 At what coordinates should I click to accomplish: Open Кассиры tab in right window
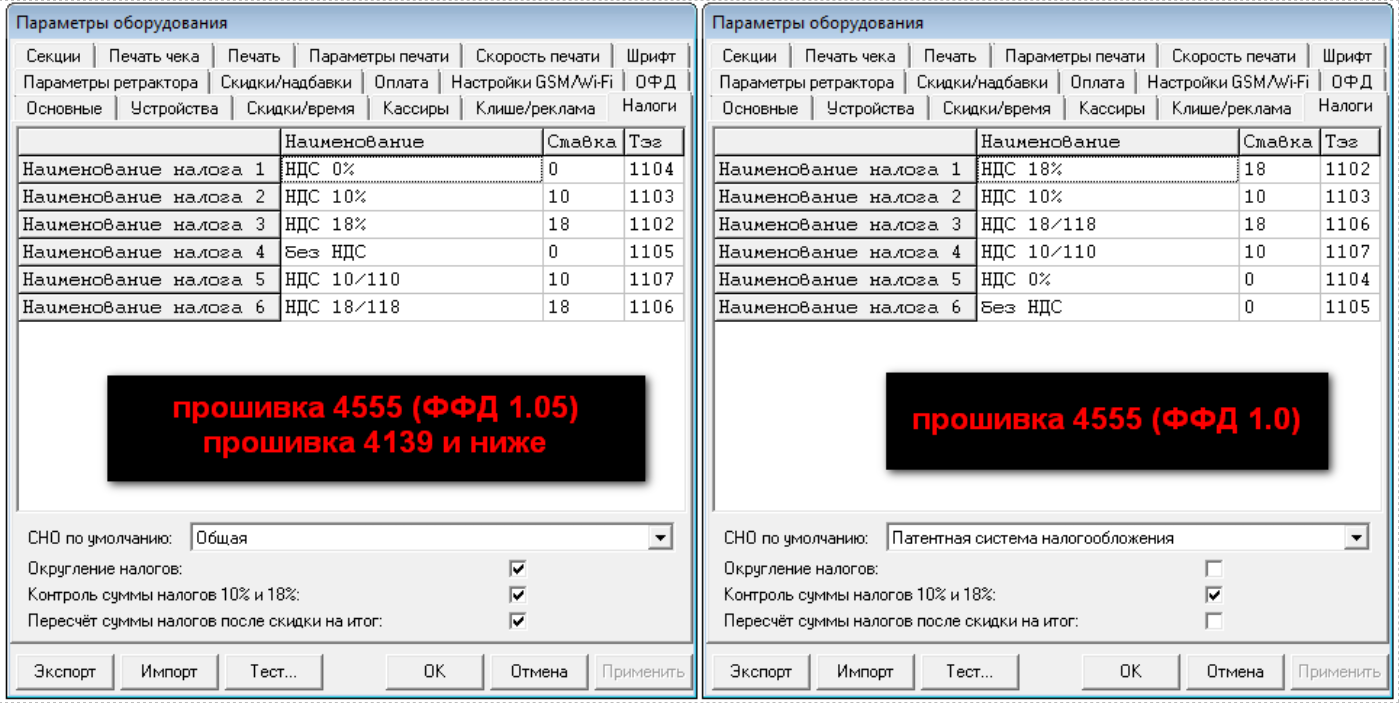[1110, 108]
